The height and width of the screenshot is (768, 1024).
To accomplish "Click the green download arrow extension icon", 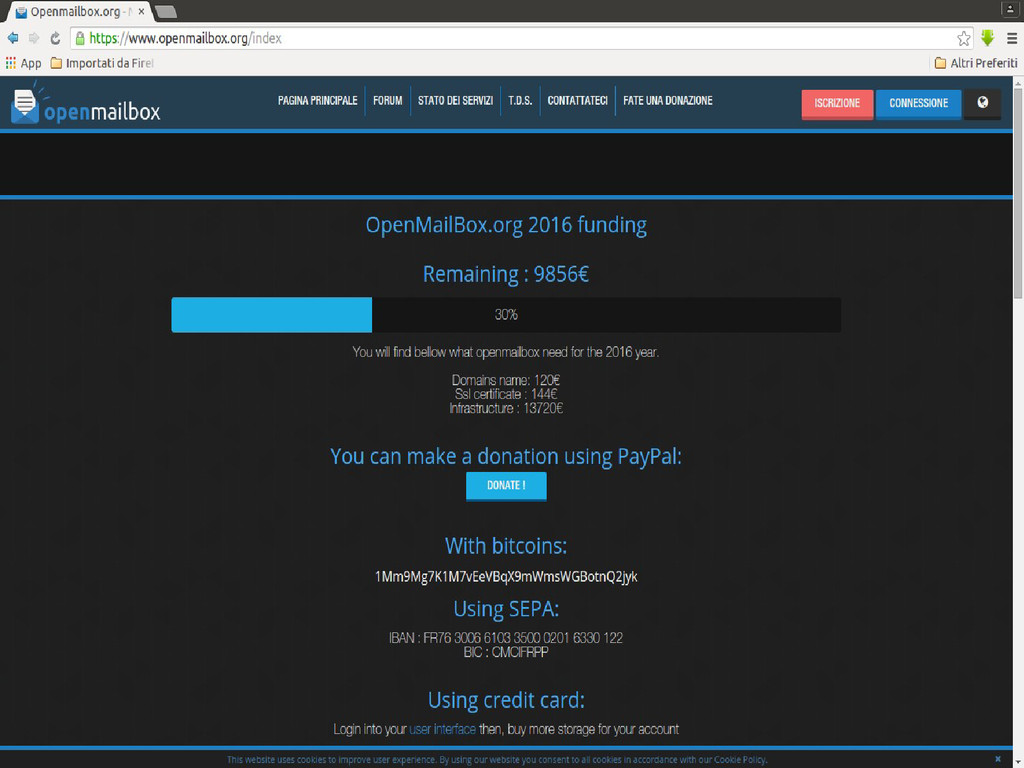I will (987, 38).
